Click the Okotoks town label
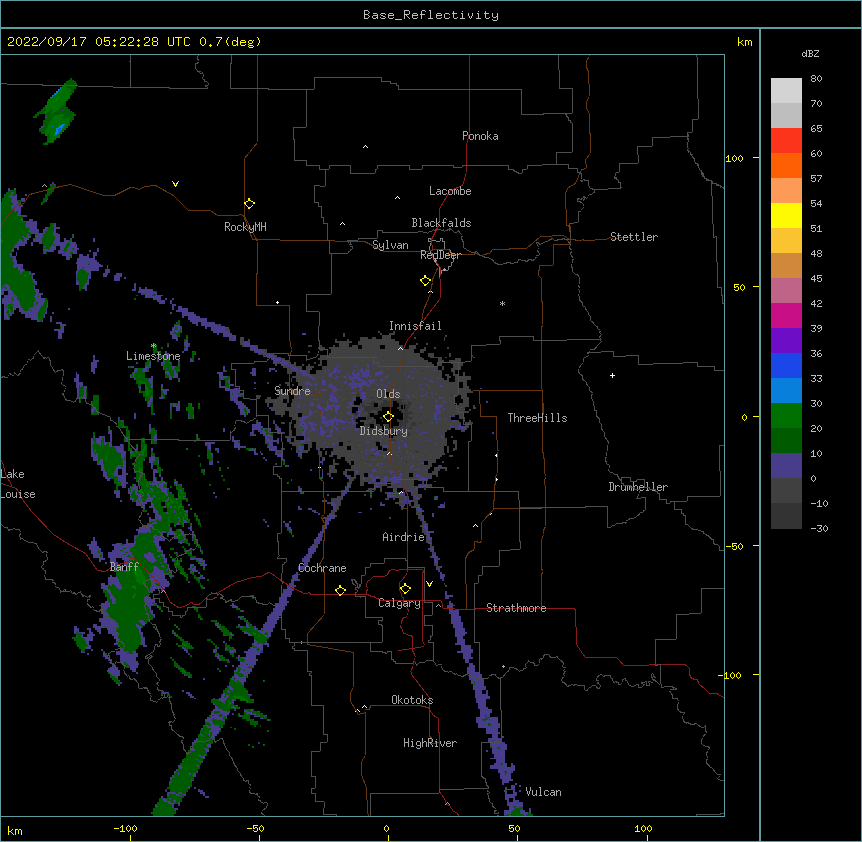The height and width of the screenshot is (842, 862). coord(412,700)
